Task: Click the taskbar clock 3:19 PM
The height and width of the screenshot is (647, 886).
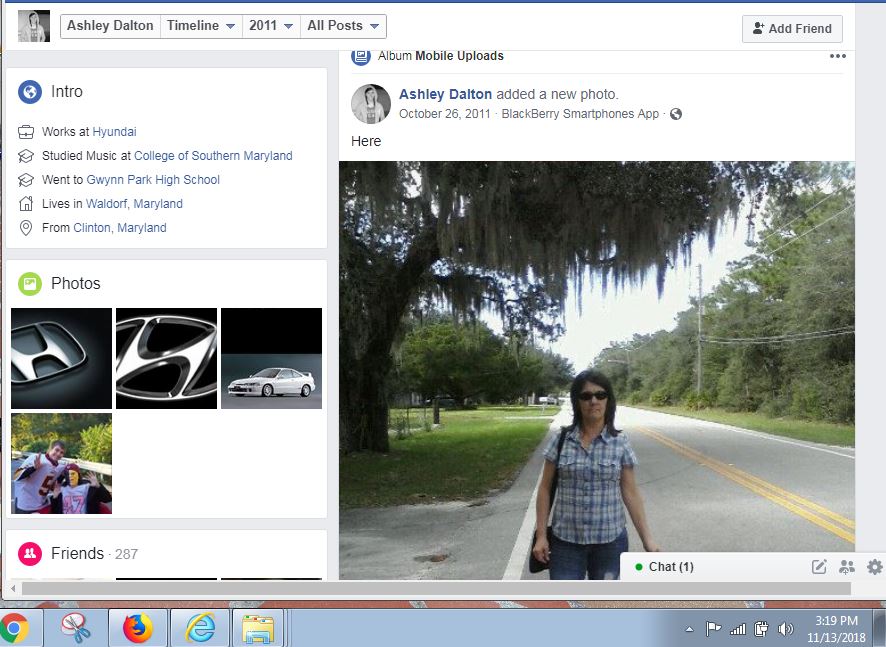Action: coord(836,621)
